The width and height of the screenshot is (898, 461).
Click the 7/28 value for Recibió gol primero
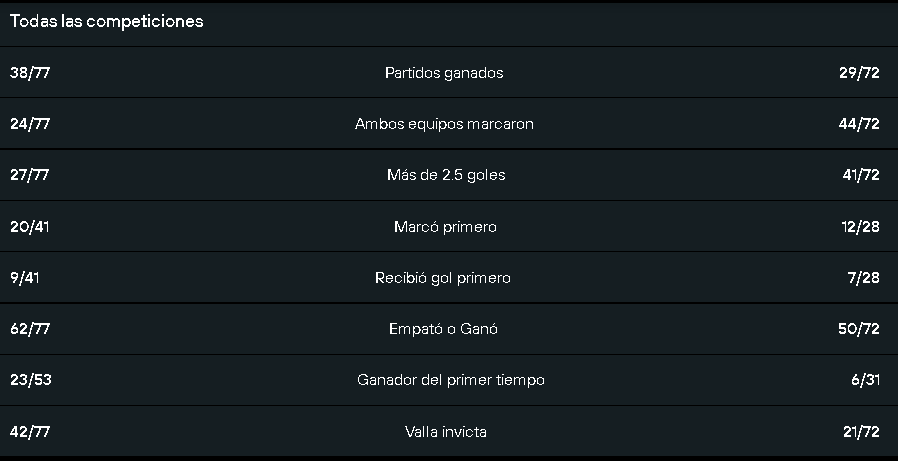864,278
